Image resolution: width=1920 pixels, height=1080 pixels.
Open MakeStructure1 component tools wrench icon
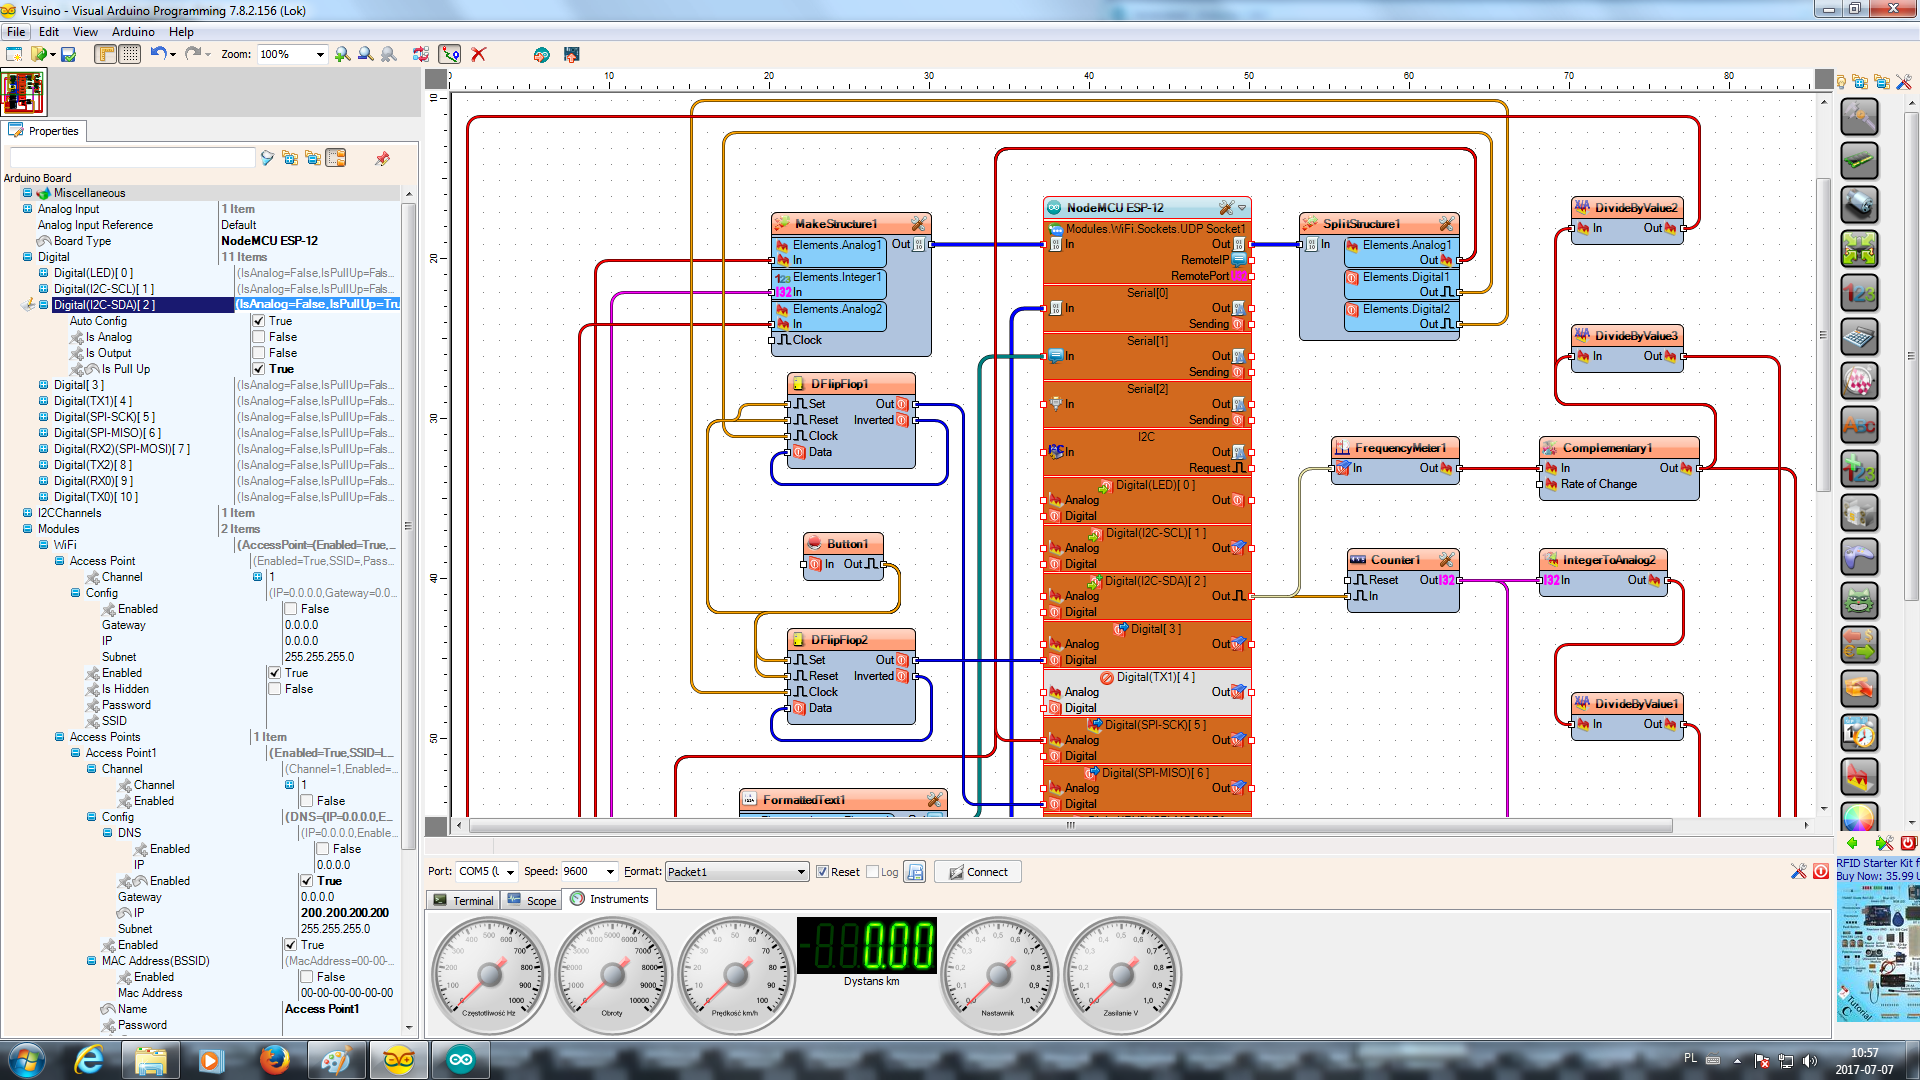click(x=918, y=224)
